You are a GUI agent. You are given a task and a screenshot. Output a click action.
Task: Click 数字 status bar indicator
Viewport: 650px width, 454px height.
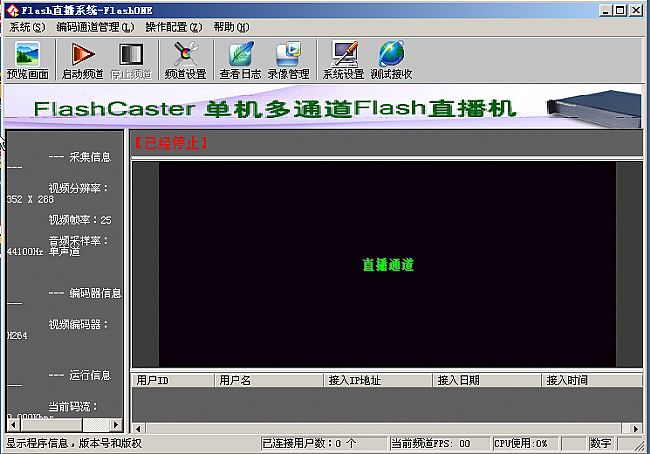point(601,444)
